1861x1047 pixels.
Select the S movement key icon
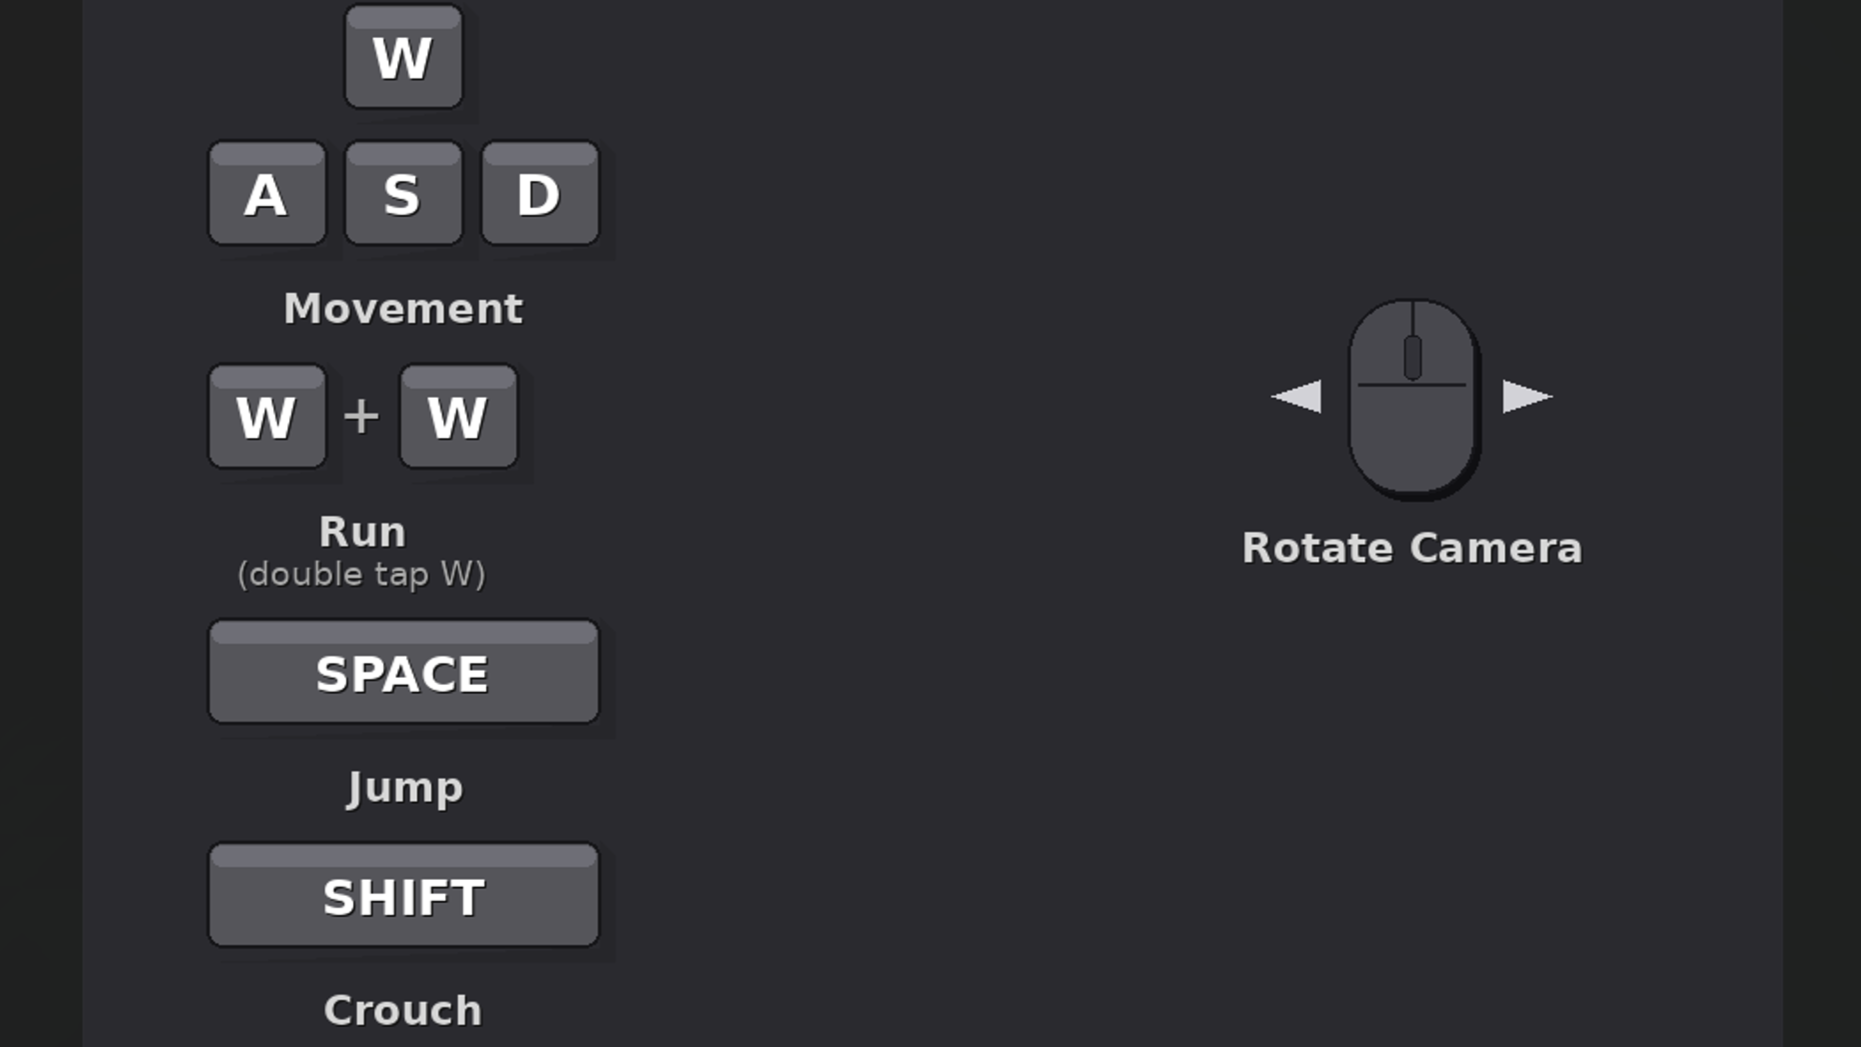pyautogui.click(x=403, y=194)
